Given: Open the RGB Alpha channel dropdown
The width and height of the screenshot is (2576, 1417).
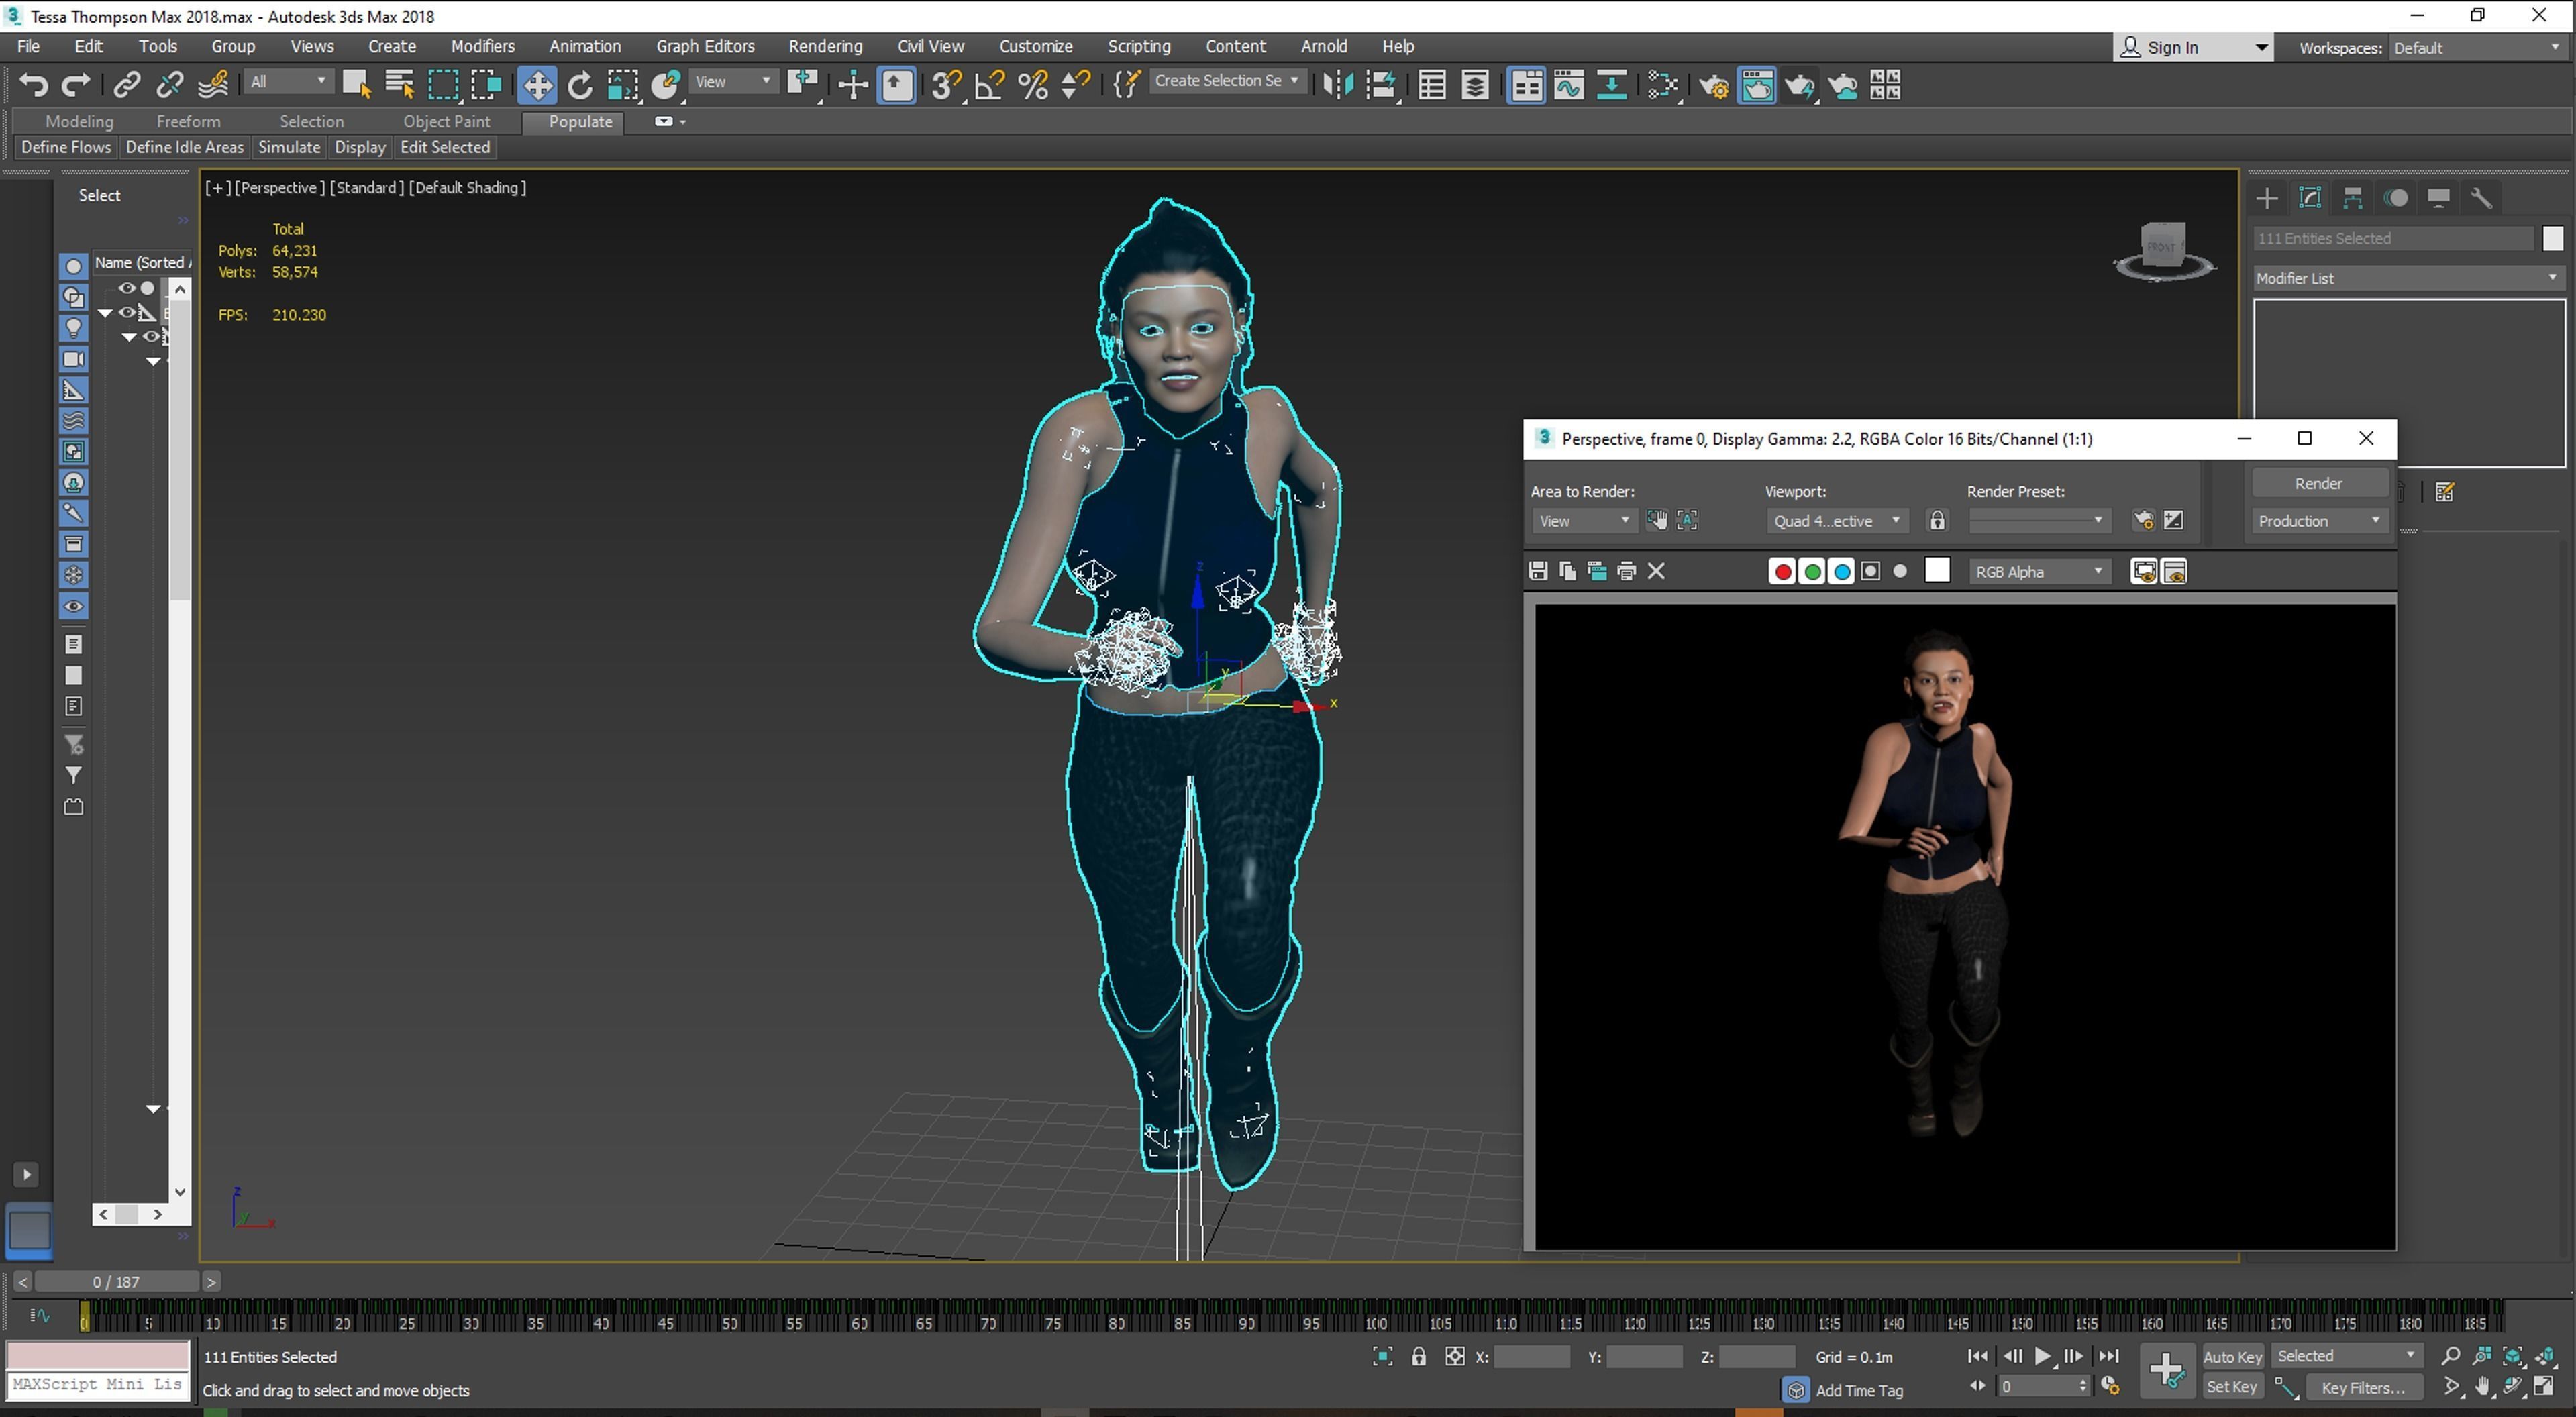Looking at the screenshot, I should (x=2039, y=571).
